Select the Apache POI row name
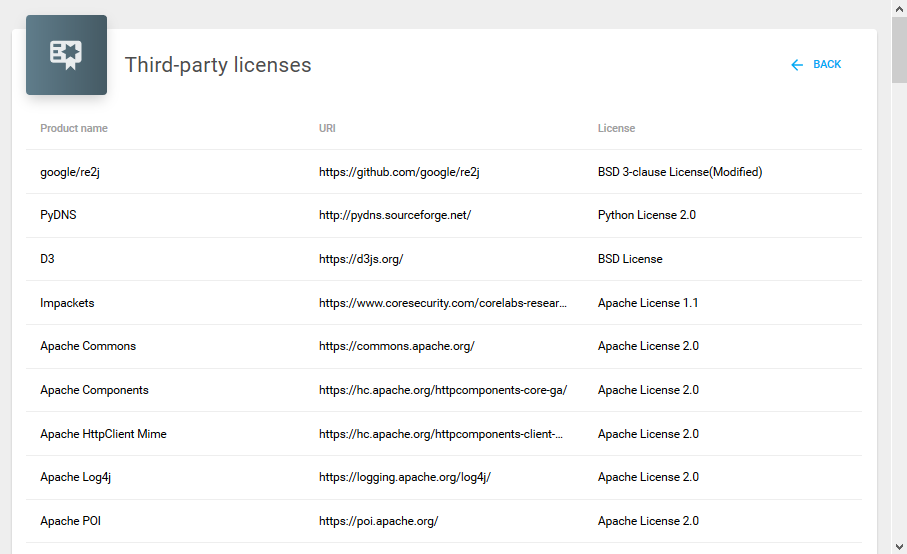The height and width of the screenshot is (554, 907). pyautogui.click(x=70, y=521)
